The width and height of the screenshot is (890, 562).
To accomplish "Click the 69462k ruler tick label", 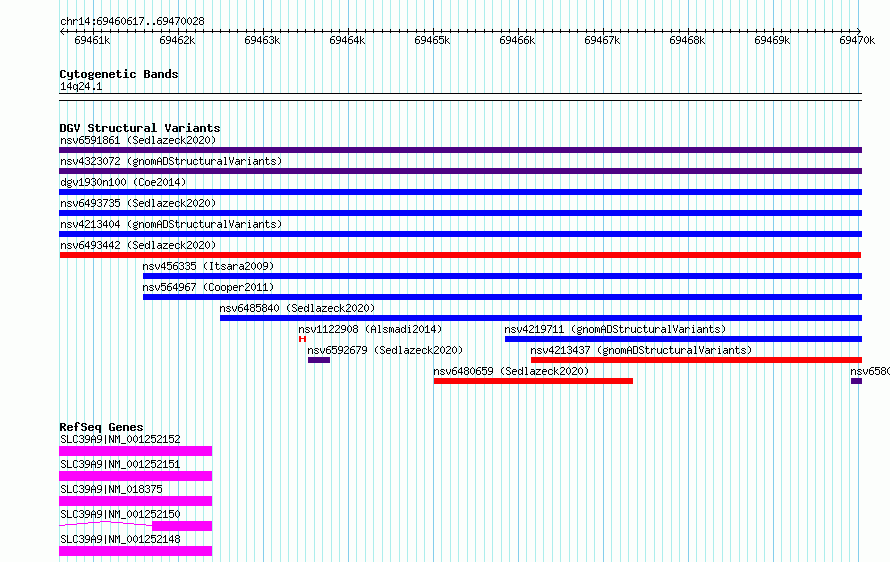I will pyautogui.click(x=177, y=40).
